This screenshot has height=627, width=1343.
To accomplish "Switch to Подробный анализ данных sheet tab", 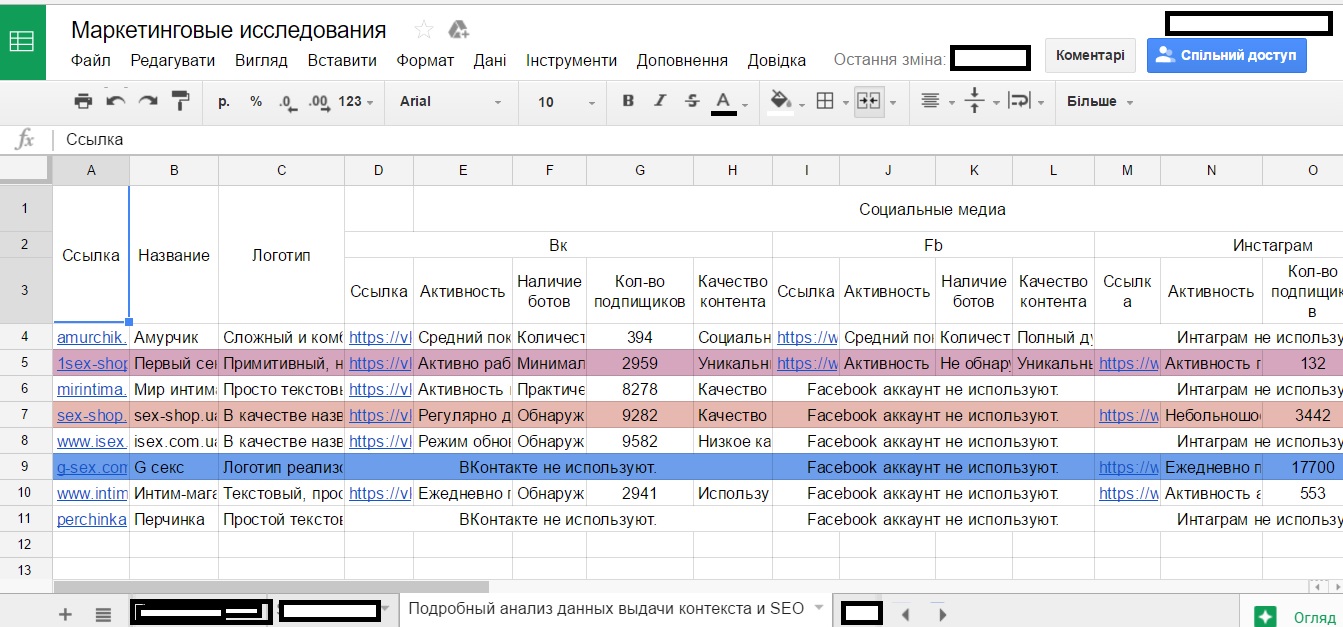I will pyautogui.click(x=606, y=608).
